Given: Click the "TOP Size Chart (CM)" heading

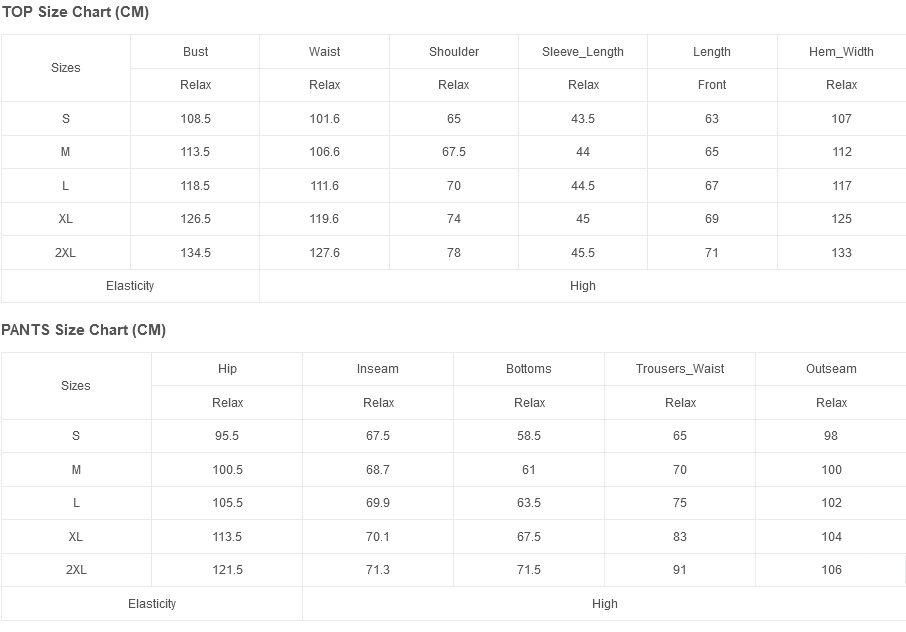Looking at the screenshot, I should [x=76, y=12].
